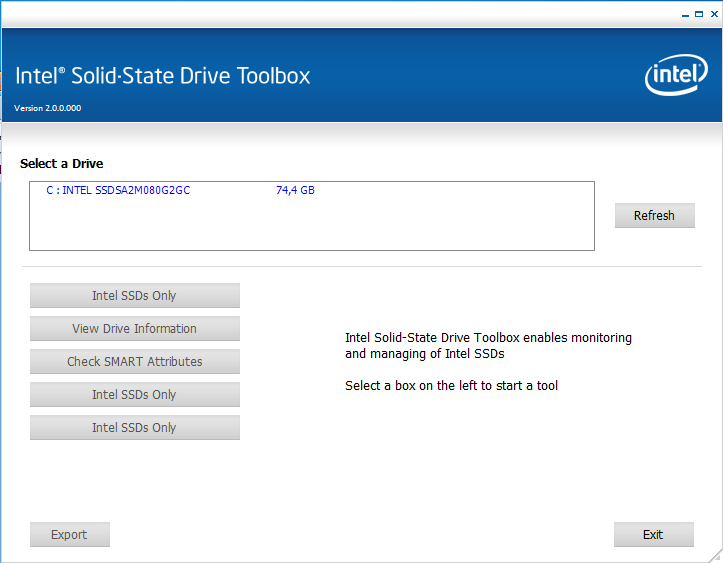723x563 pixels.
Task: Refresh the drive list
Action: tap(654, 215)
